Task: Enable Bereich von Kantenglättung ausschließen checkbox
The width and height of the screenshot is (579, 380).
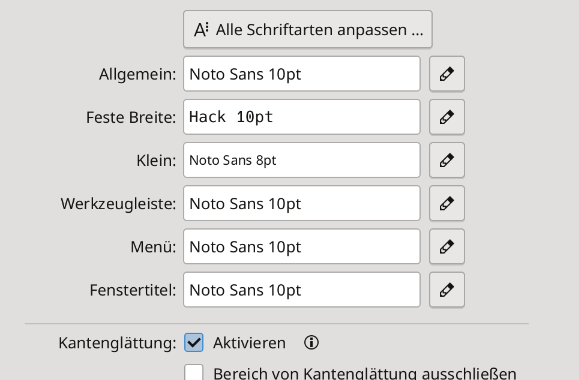Action: tap(194, 372)
